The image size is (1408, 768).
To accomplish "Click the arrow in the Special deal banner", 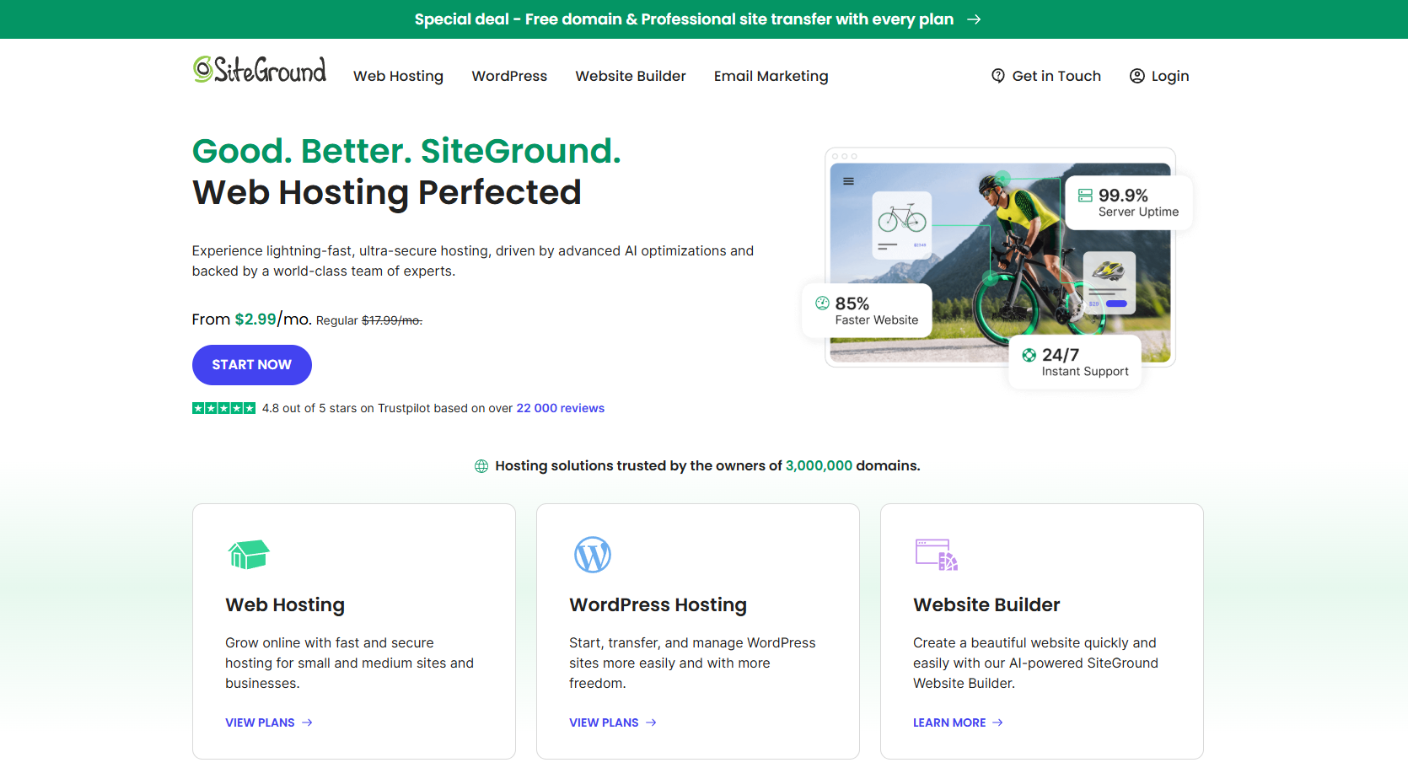I will click(x=974, y=19).
